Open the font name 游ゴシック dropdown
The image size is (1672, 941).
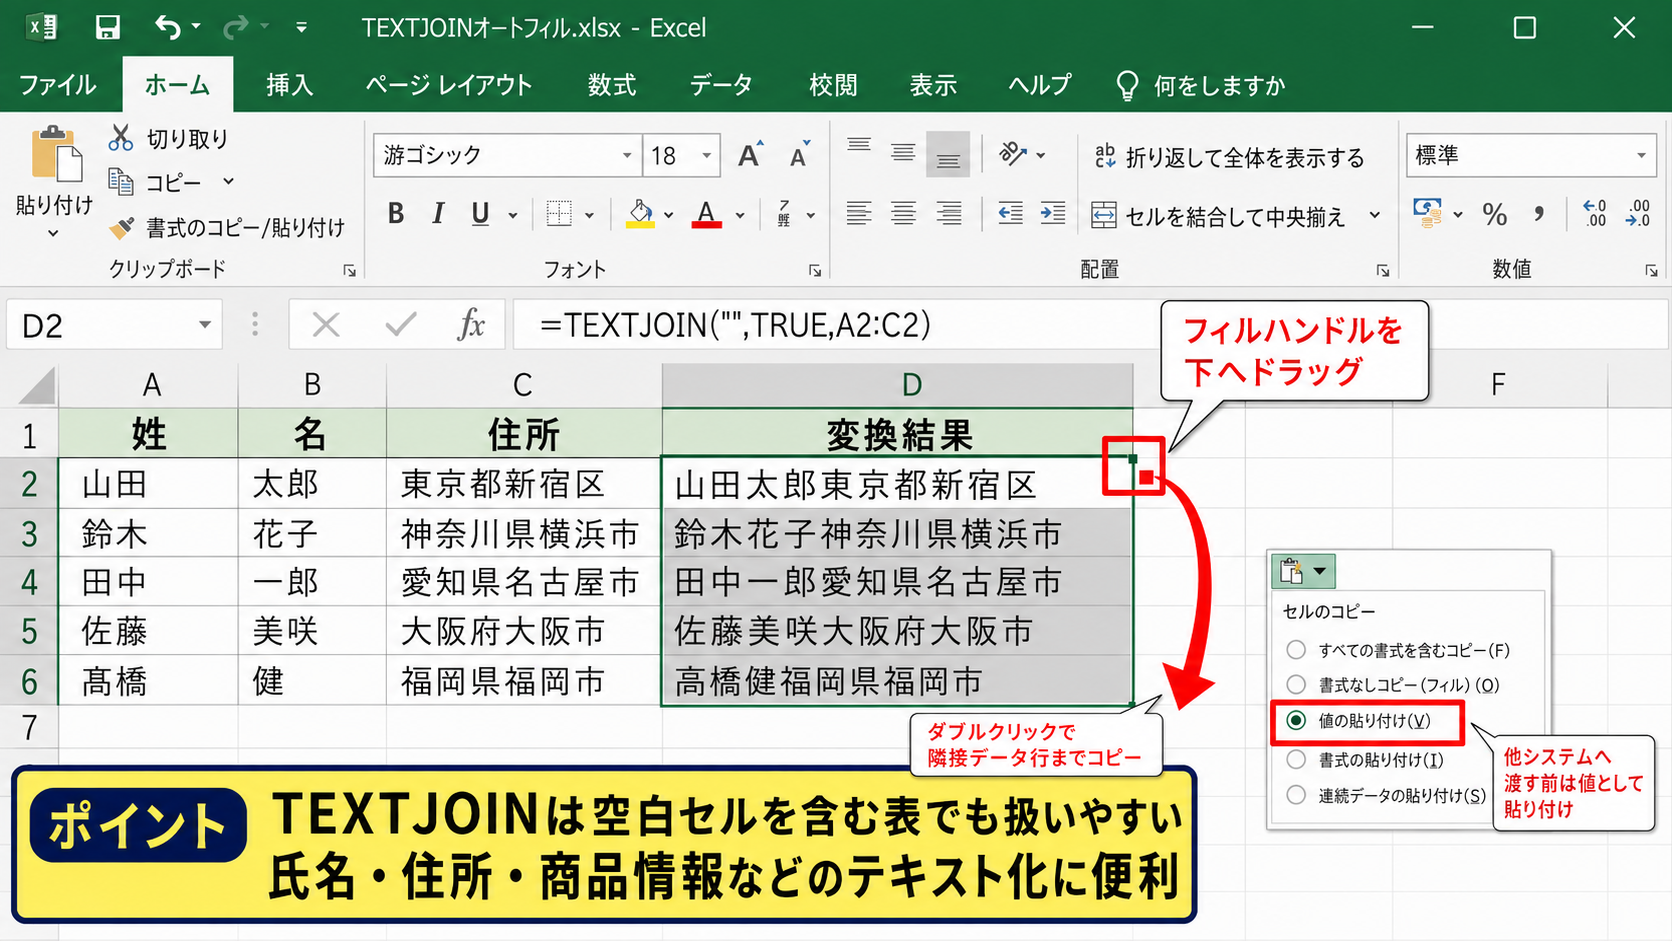627,156
